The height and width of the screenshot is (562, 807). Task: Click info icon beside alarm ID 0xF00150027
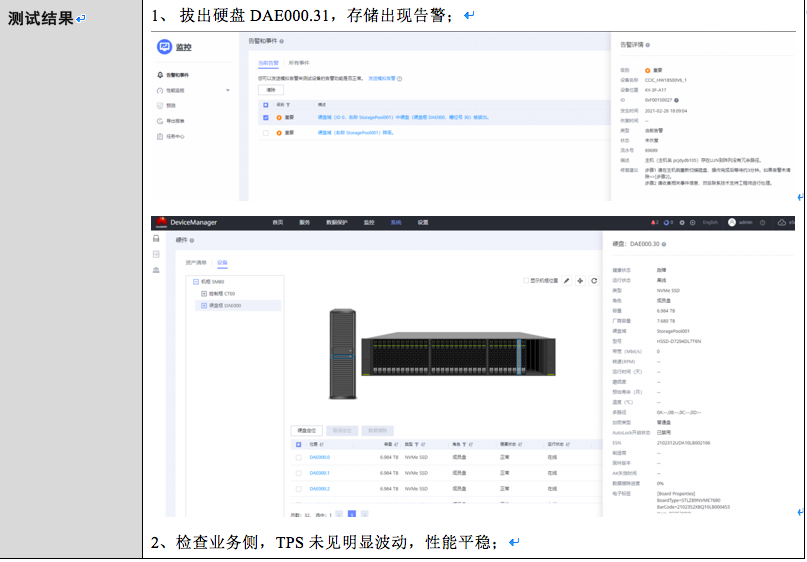(x=676, y=100)
